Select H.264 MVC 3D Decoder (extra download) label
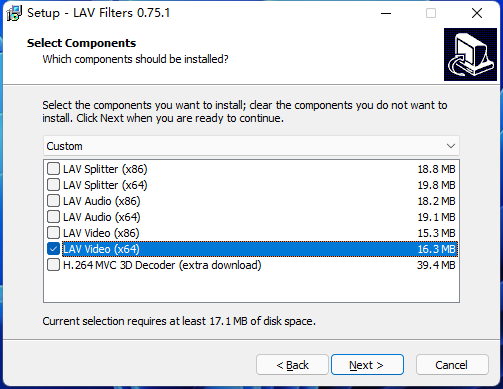 (x=162, y=265)
